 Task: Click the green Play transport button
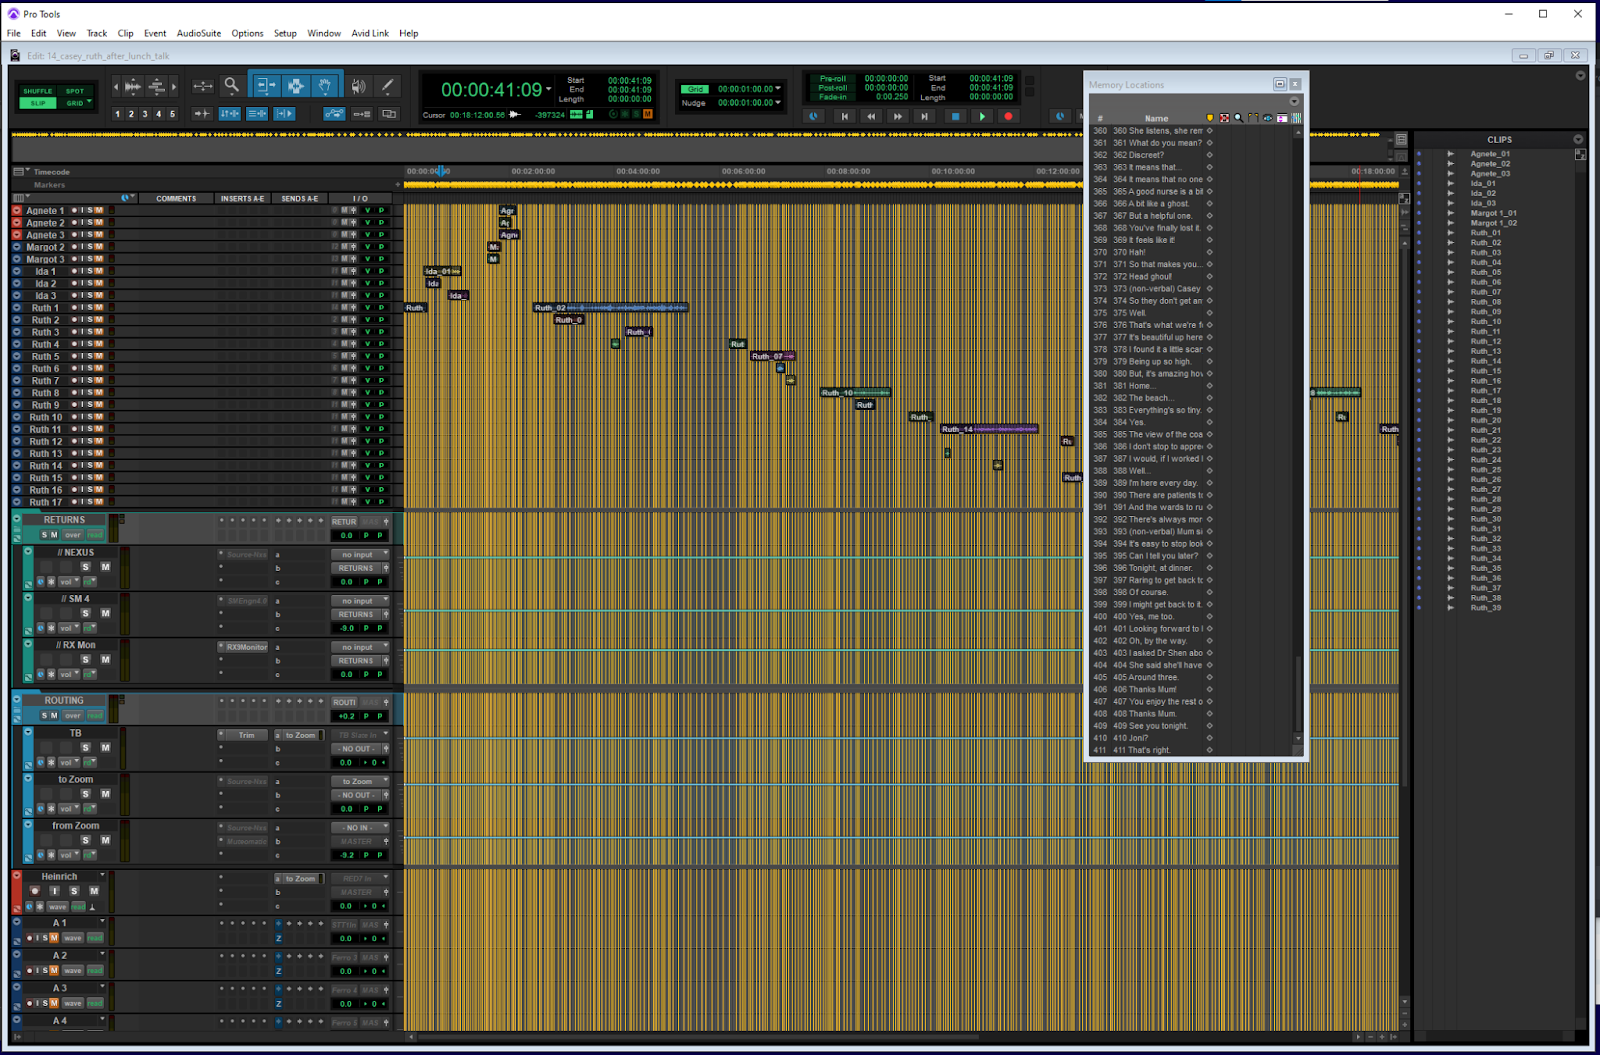[982, 116]
